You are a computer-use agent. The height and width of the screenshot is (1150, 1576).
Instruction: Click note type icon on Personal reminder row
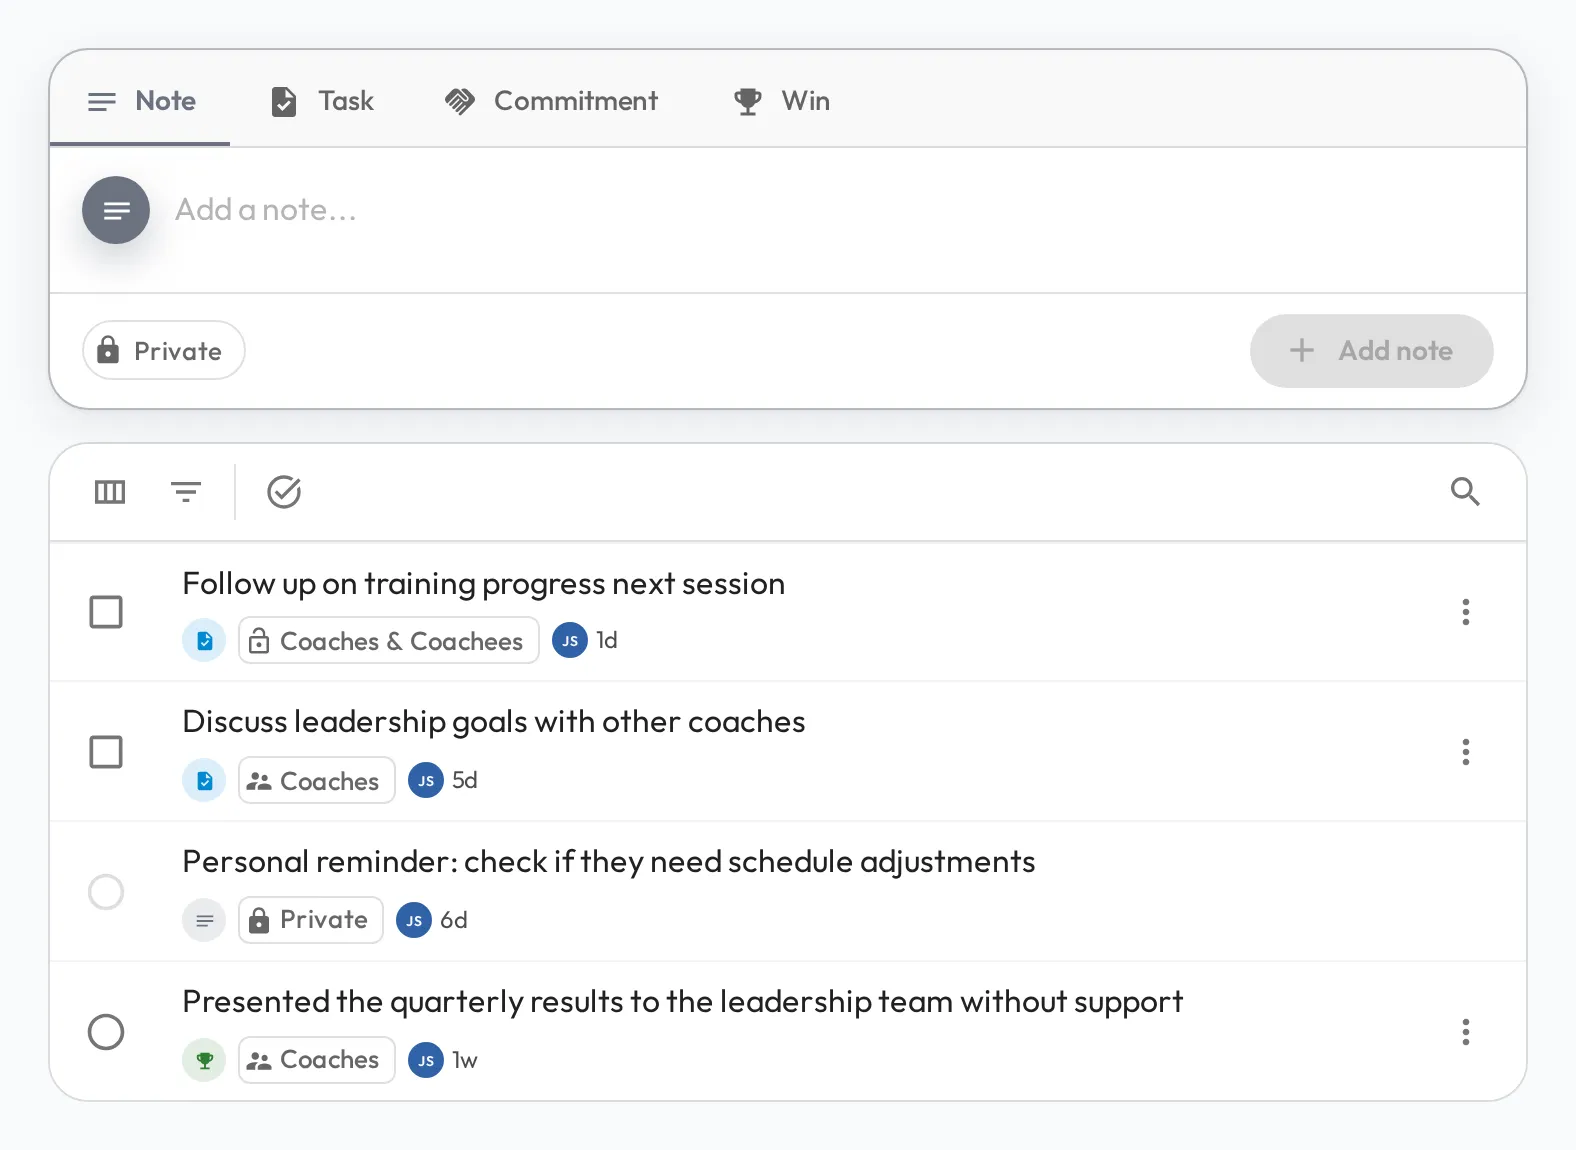[204, 921]
